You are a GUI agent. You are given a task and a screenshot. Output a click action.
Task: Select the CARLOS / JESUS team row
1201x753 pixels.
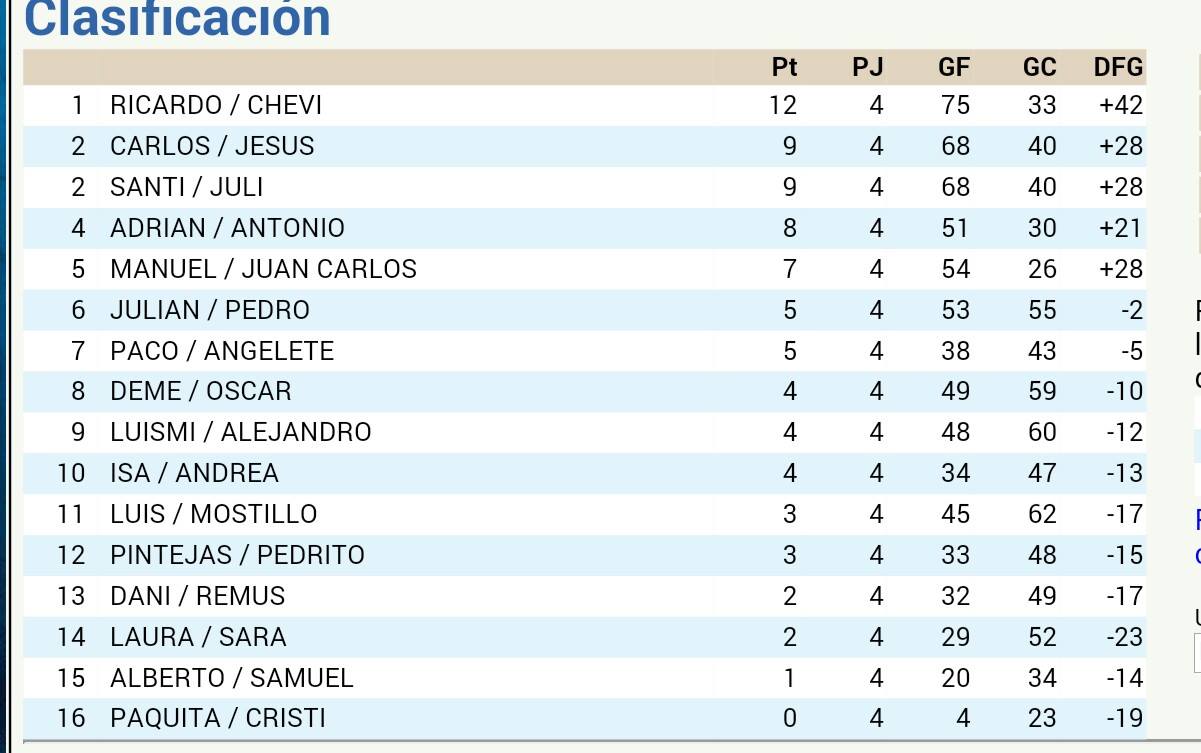584,146
